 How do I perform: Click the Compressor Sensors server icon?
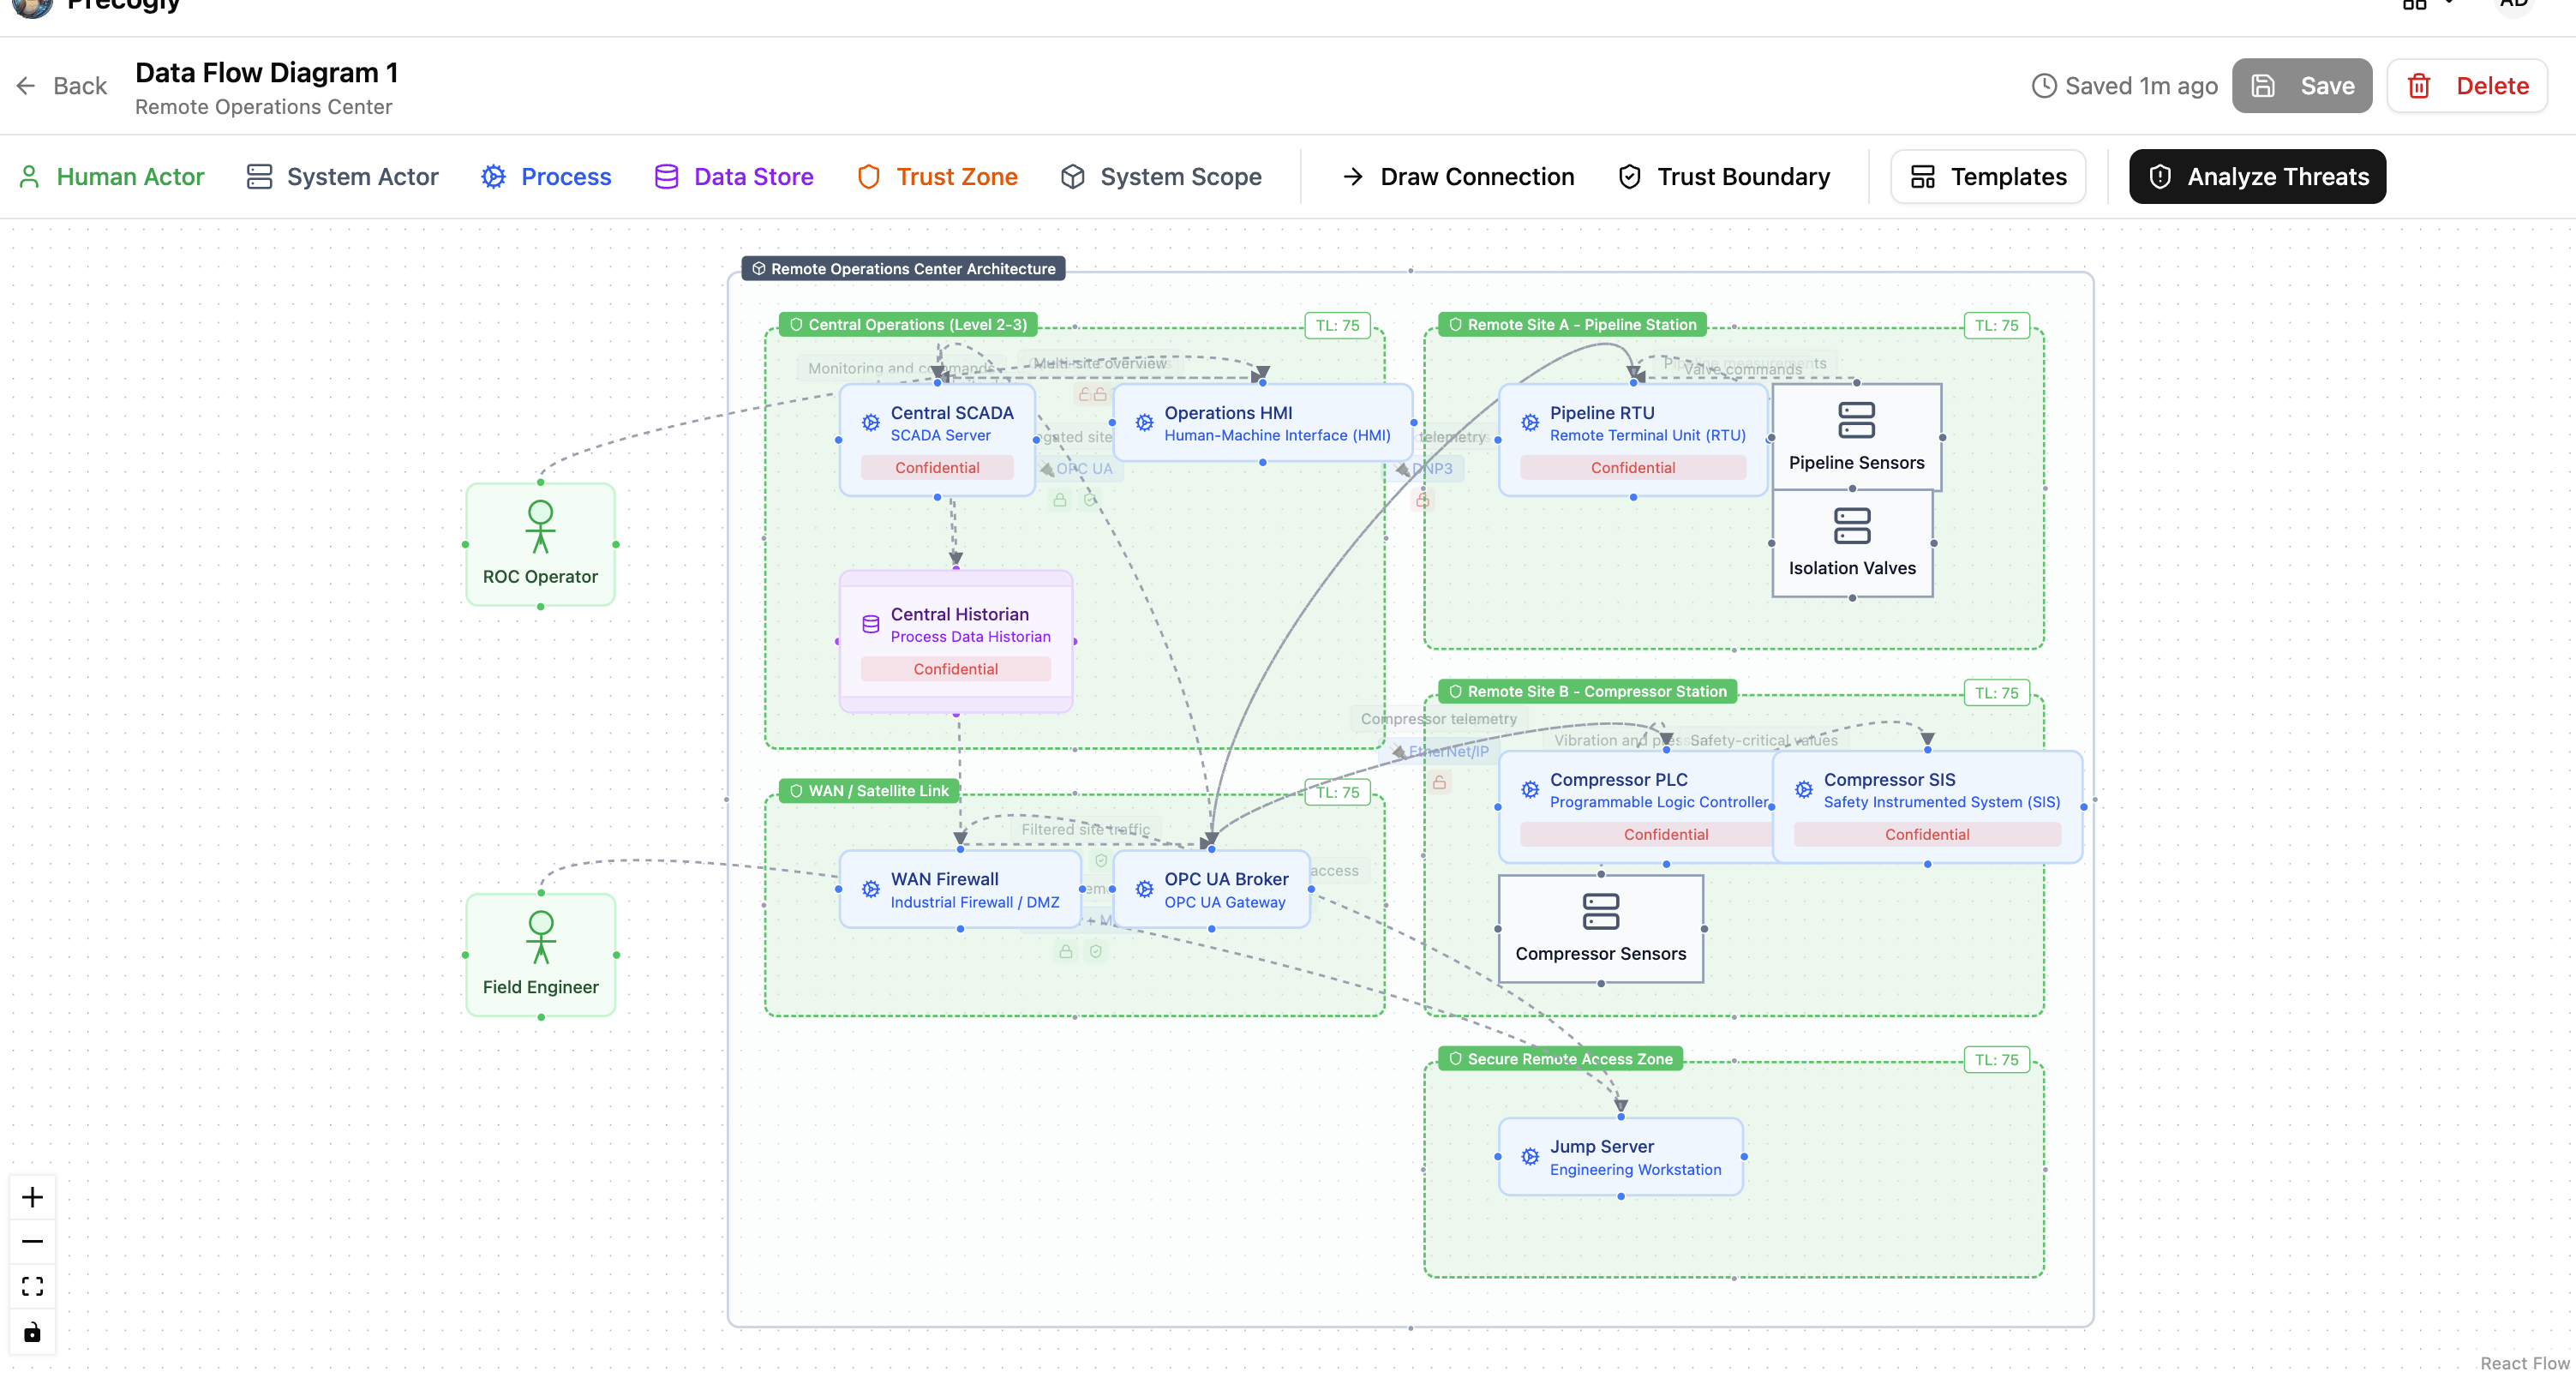[x=1601, y=911]
